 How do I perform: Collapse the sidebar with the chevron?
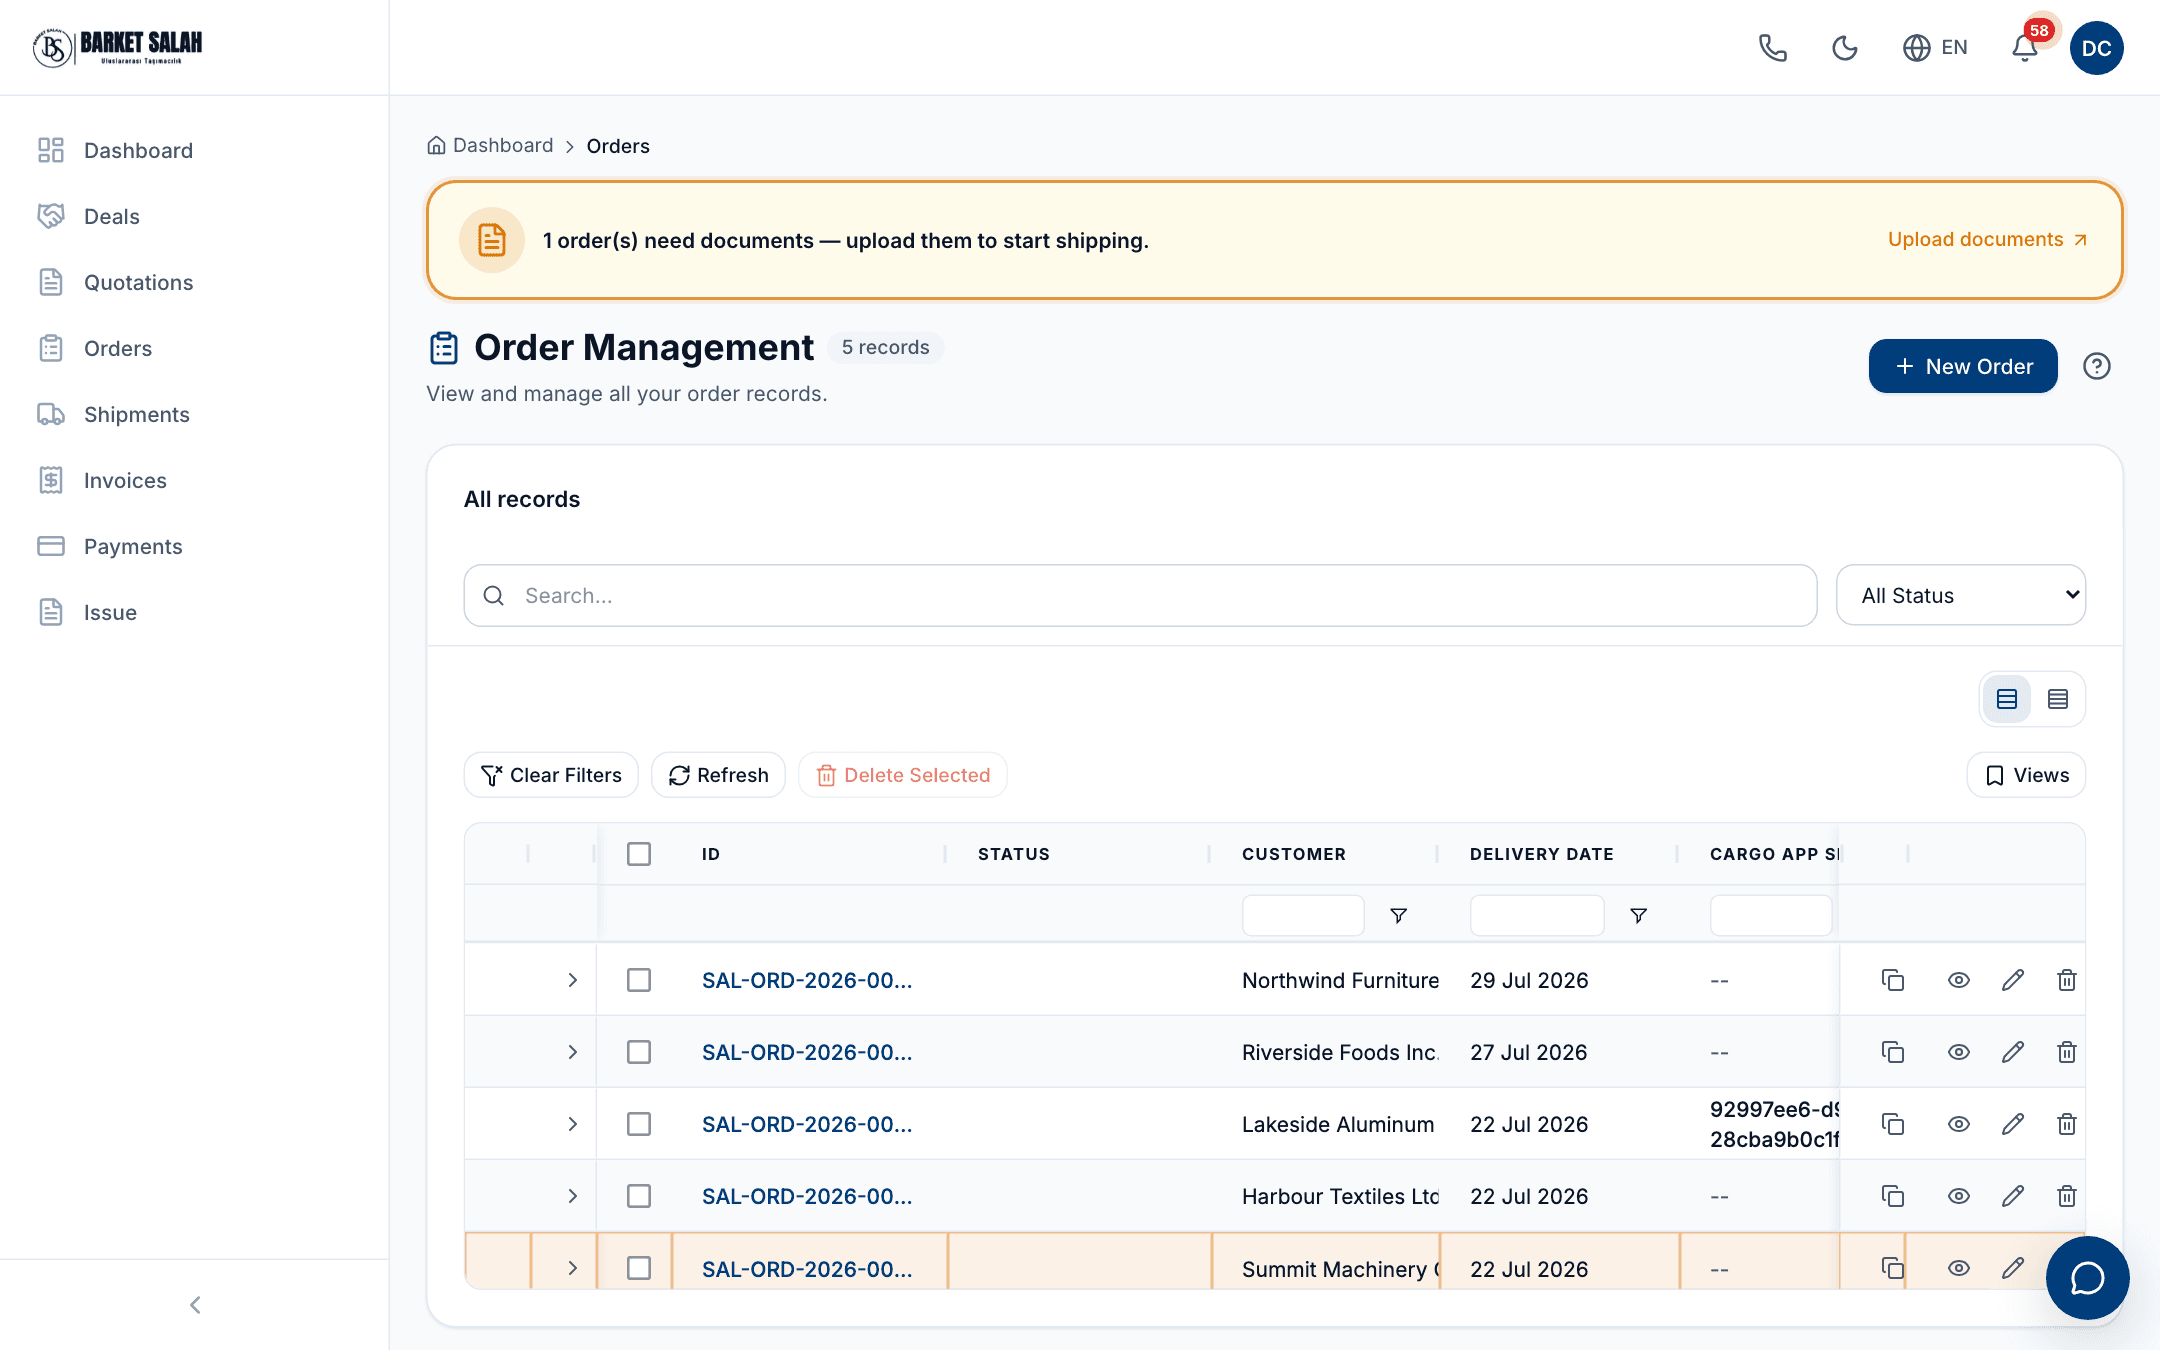[195, 1305]
